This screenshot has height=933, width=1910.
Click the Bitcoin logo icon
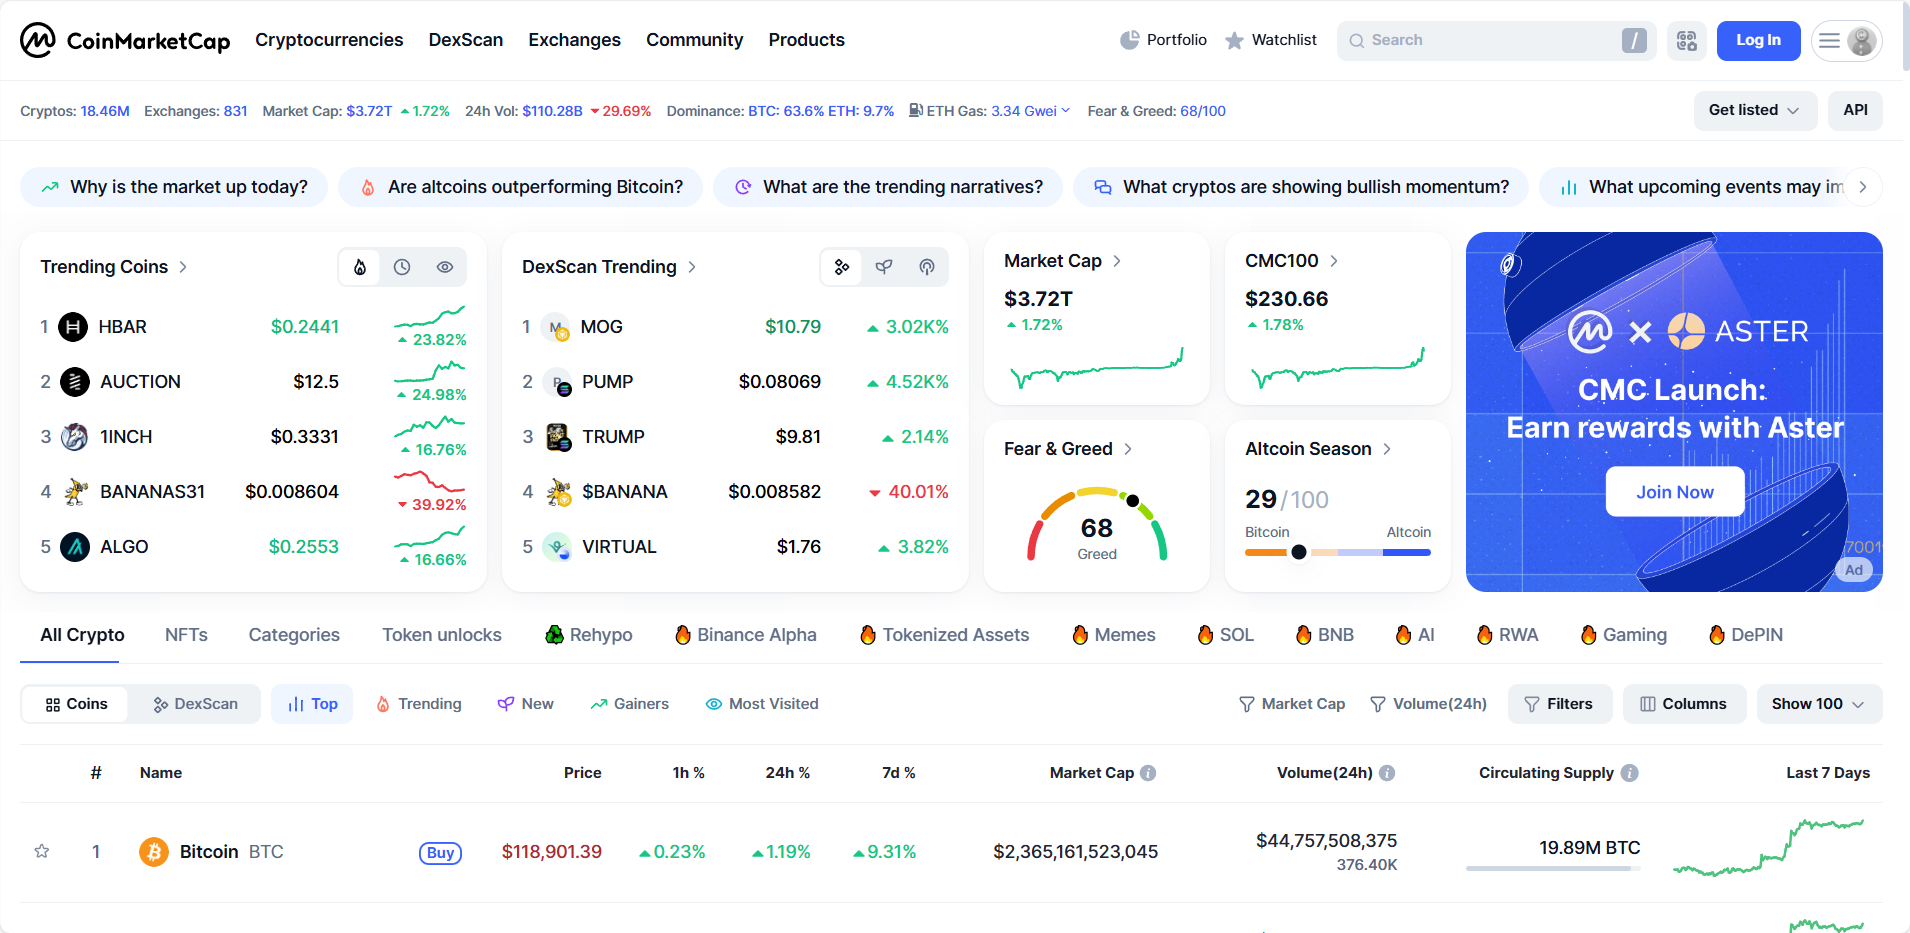(154, 852)
